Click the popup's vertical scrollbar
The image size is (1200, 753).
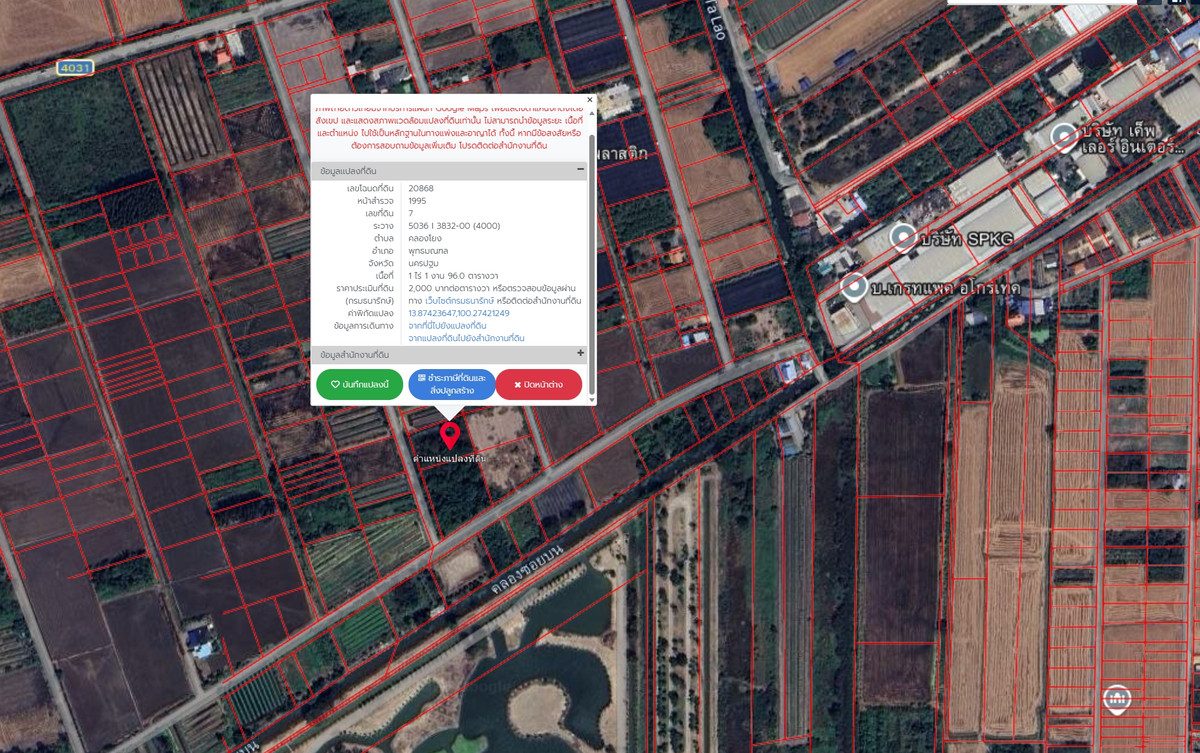click(x=592, y=250)
